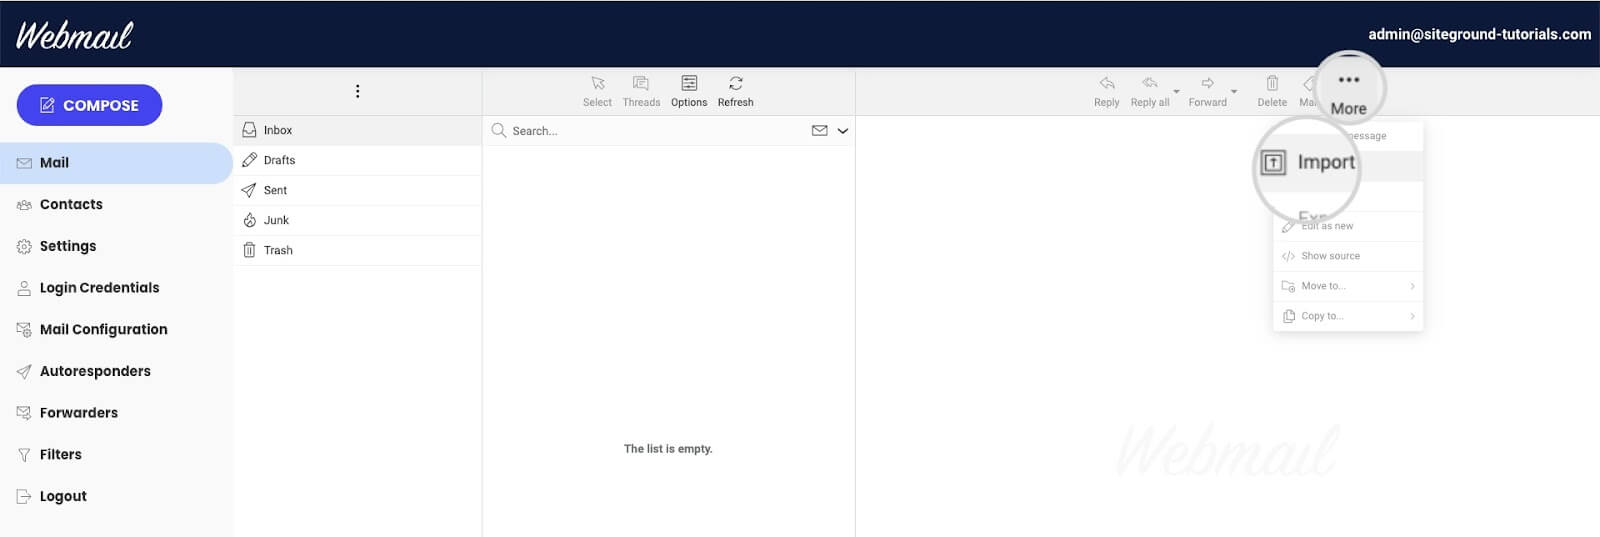Click the Mail envelope icon in sidebar

pyautogui.click(x=24, y=163)
